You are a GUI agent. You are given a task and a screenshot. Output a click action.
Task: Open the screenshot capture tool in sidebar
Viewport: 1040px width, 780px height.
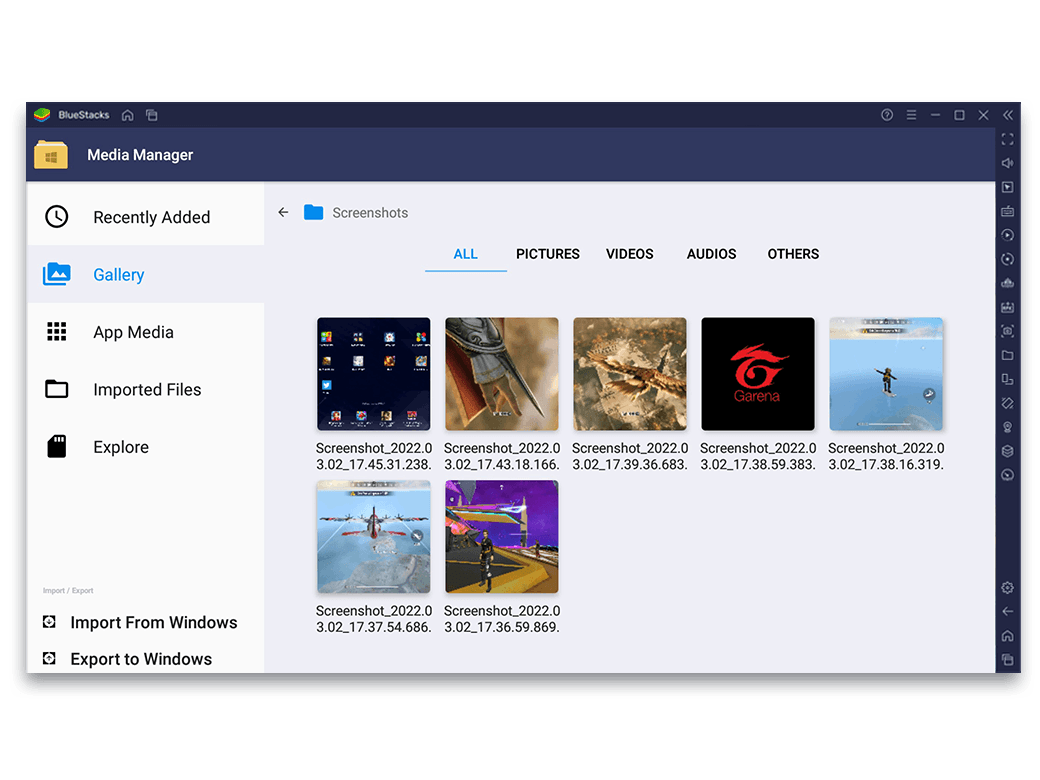1007,331
